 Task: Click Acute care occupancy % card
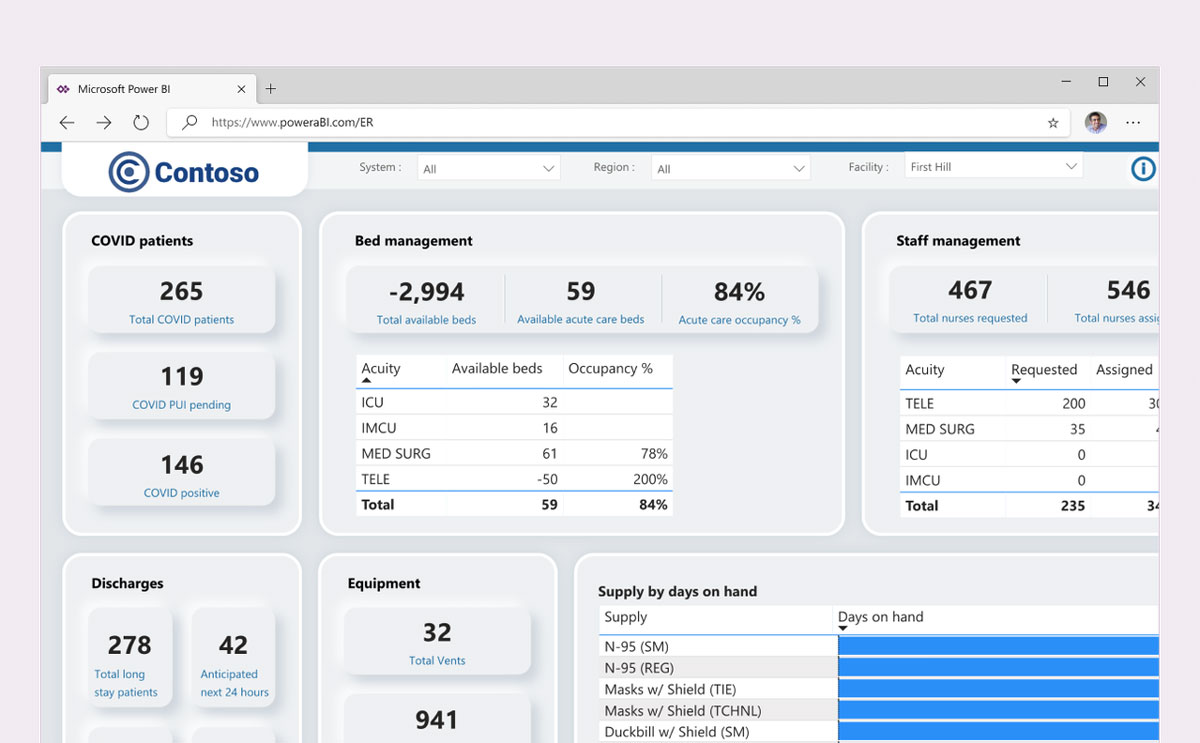point(740,299)
